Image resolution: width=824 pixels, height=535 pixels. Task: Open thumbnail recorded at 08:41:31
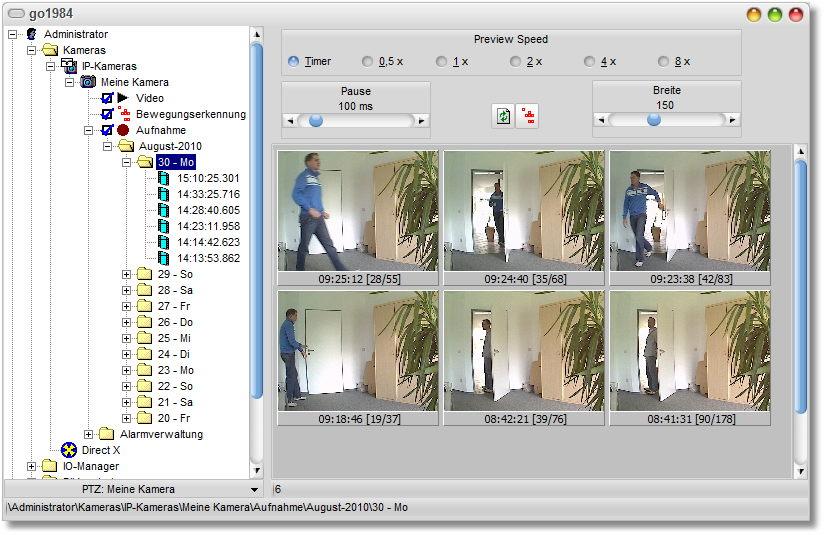point(690,358)
